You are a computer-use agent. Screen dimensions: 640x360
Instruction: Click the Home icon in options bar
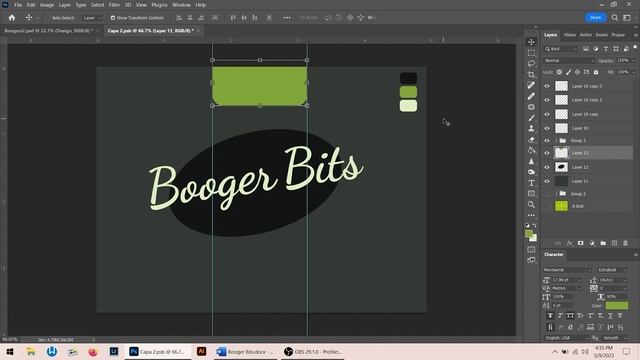12,18
